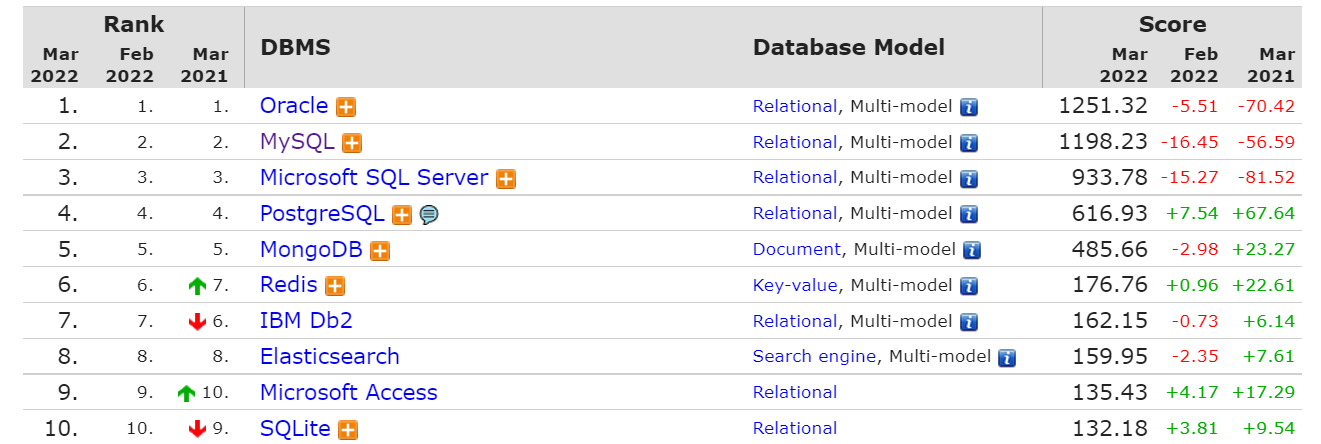The height and width of the screenshot is (444, 1321).
Task: Click the Document database model link
Action: pos(797,249)
